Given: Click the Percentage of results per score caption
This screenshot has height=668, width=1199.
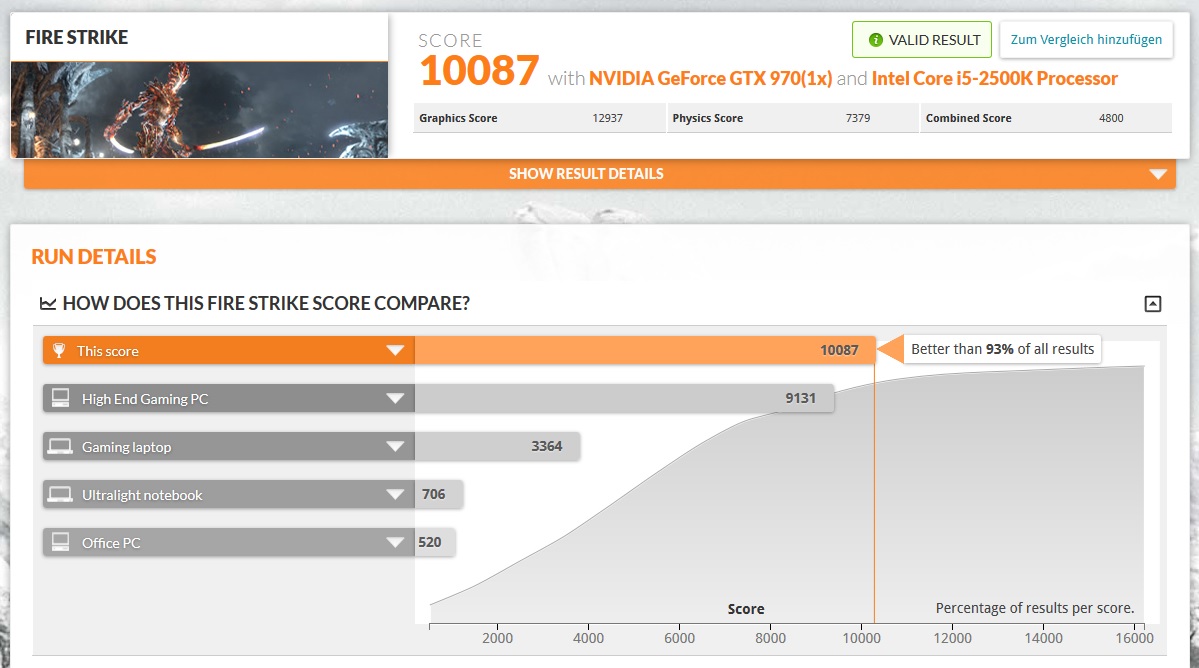Looking at the screenshot, I should [1035, 608].
